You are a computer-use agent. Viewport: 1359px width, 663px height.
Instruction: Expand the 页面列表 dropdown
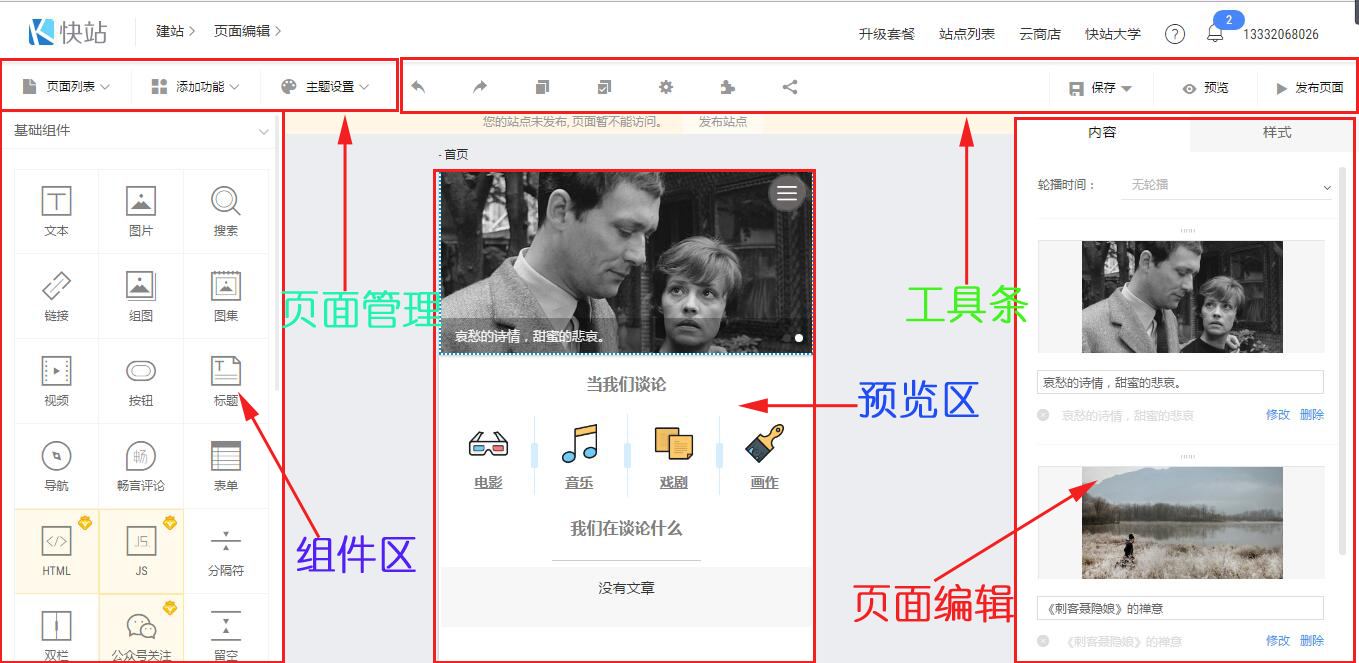(x=66, y=87)
